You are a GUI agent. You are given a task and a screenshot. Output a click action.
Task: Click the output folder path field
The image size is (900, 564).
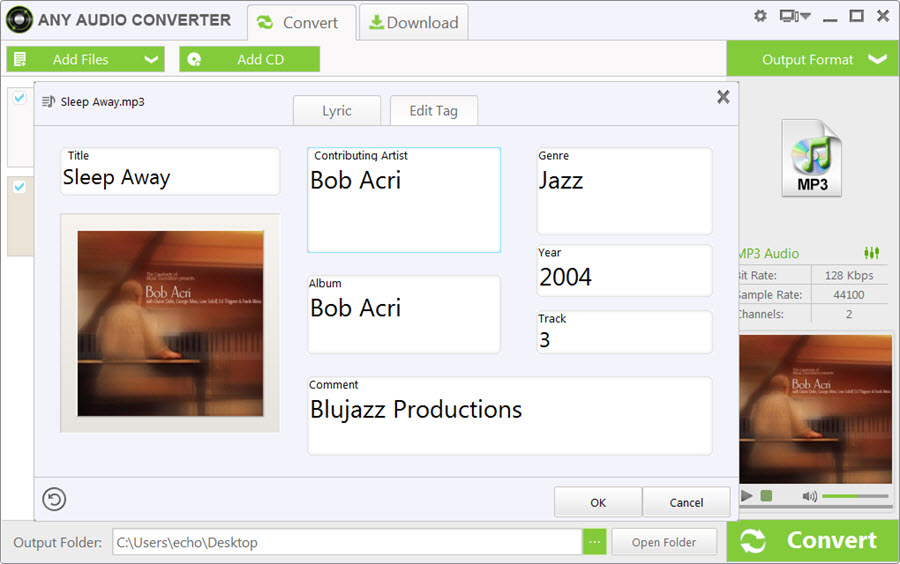[x=347, y=542]
